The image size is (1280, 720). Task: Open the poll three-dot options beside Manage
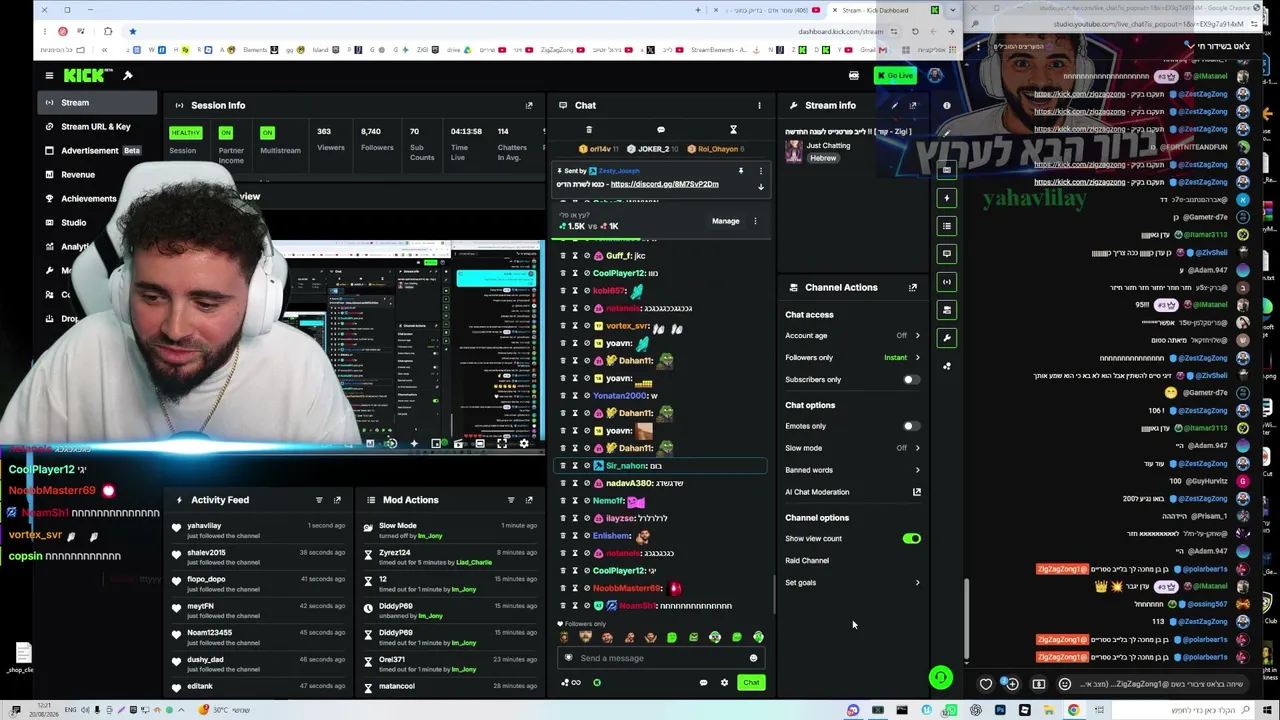[x=755, y=221]
